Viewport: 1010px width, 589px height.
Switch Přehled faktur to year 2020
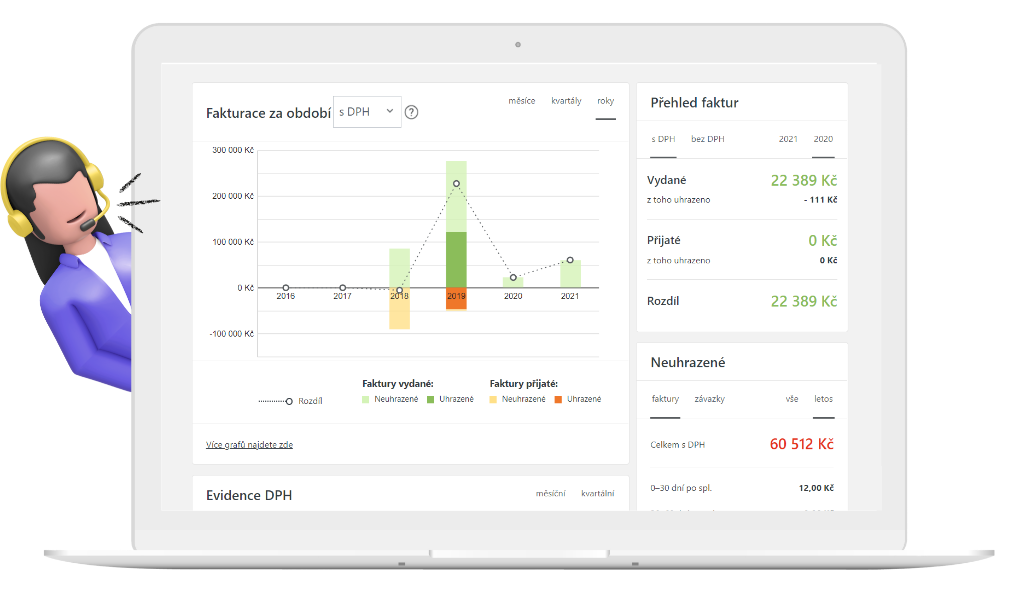823,139
